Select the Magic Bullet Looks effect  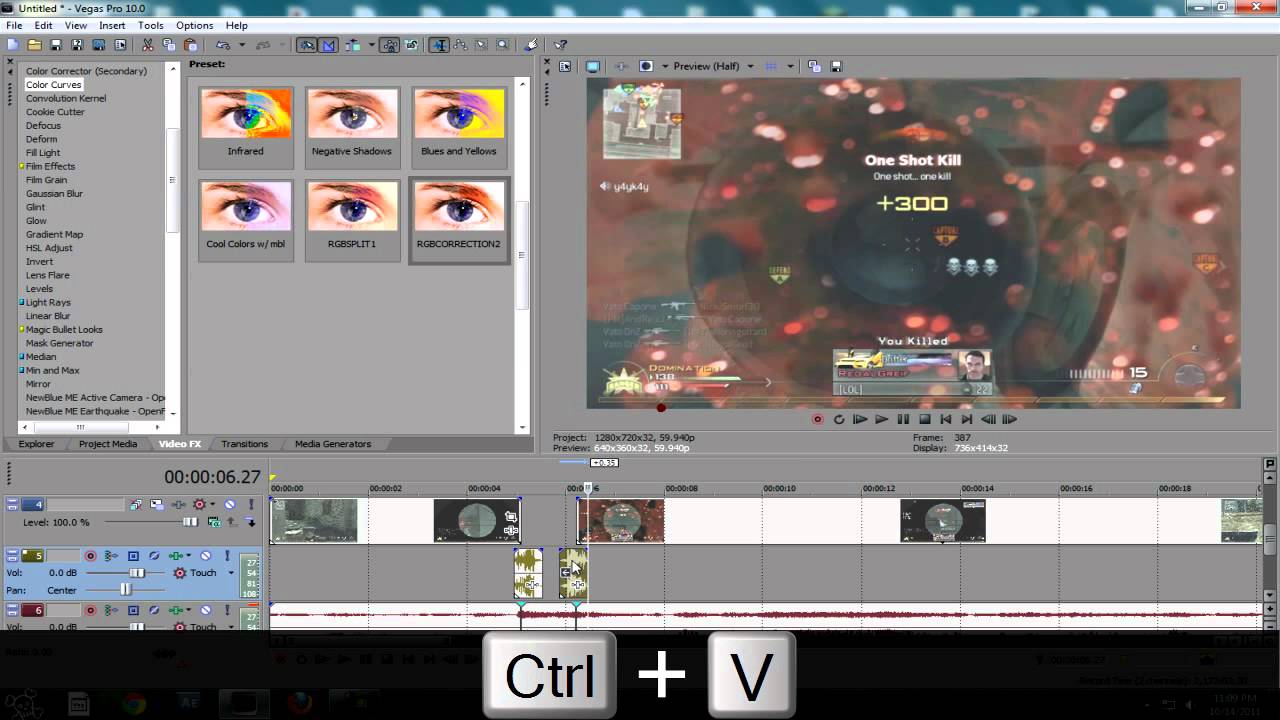pos(64,329)
